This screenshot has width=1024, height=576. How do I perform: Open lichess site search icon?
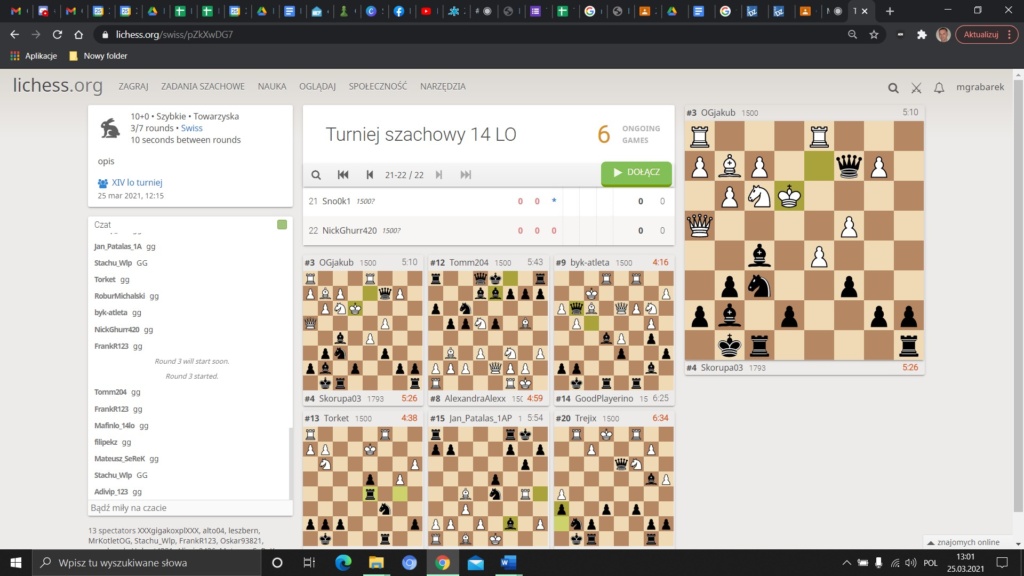(893, 88)
